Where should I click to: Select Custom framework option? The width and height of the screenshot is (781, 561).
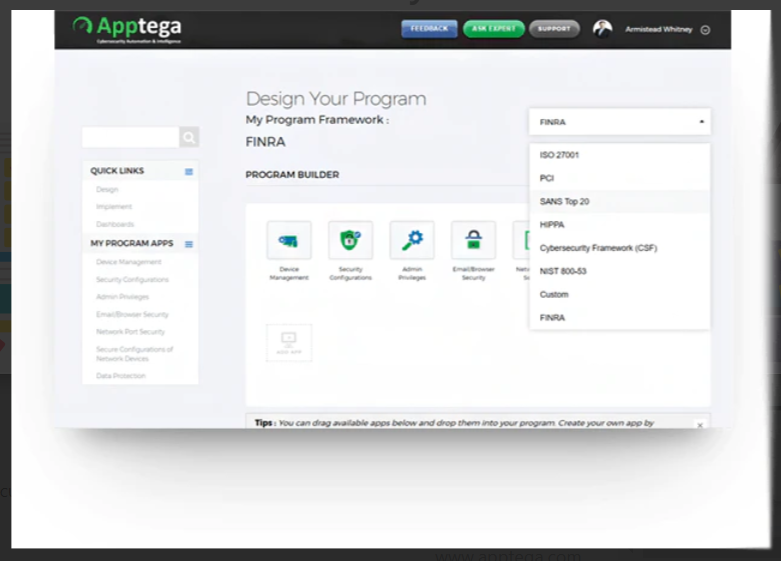tap(620, 294)
